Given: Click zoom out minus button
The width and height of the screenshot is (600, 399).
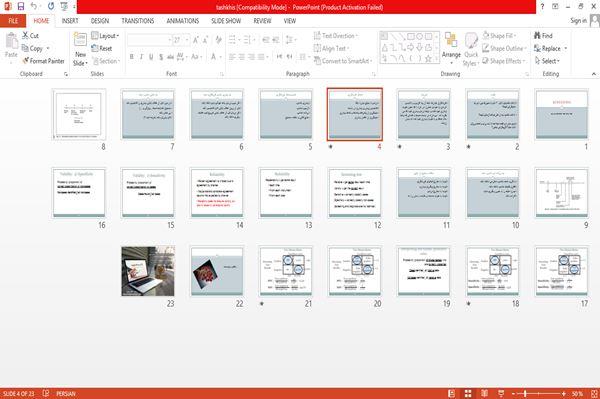Looking at the screenshot, I should click(514, 393).
